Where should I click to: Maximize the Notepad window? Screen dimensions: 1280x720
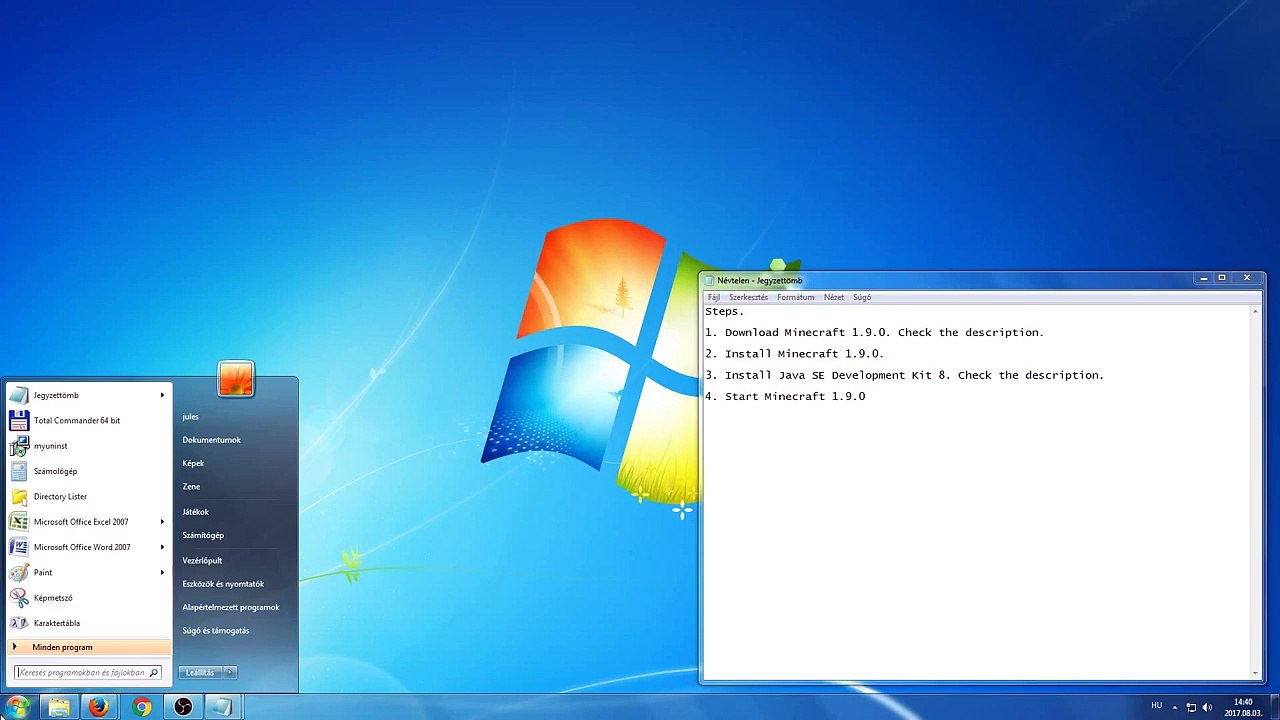pyautogui.click(x=1221, y=278)
